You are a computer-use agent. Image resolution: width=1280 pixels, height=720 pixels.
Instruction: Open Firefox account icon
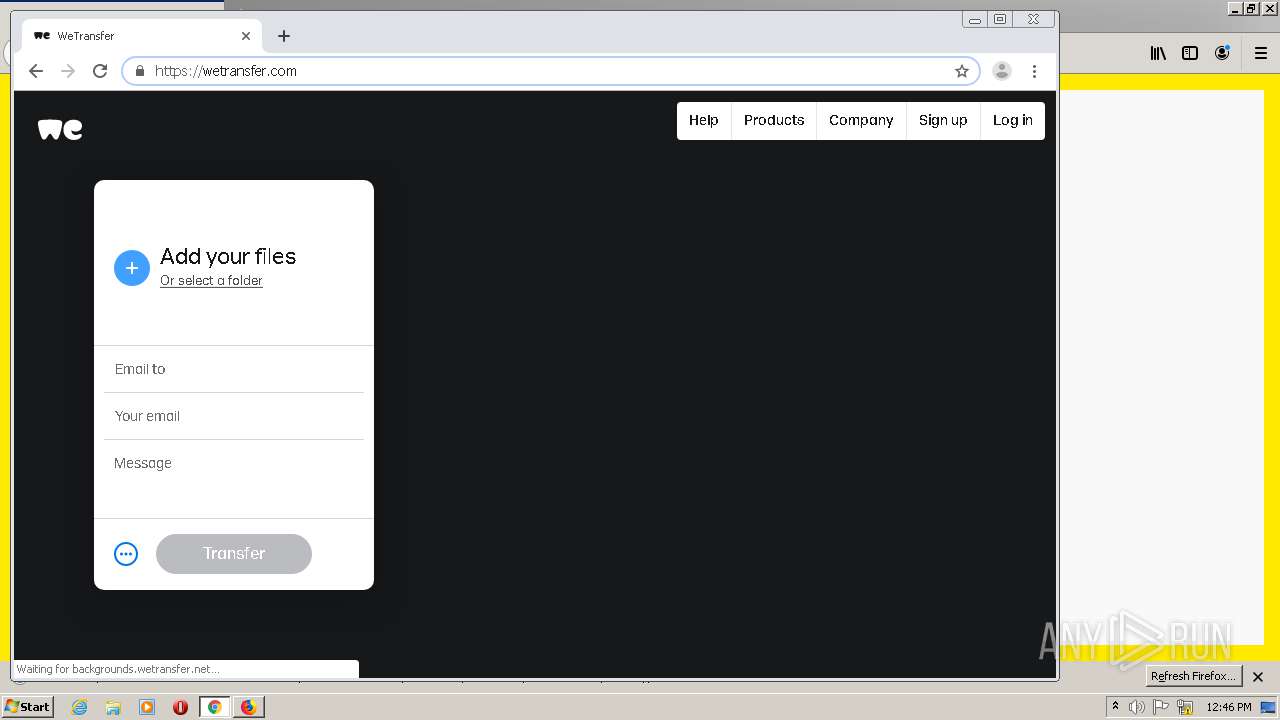[1222, 54]
